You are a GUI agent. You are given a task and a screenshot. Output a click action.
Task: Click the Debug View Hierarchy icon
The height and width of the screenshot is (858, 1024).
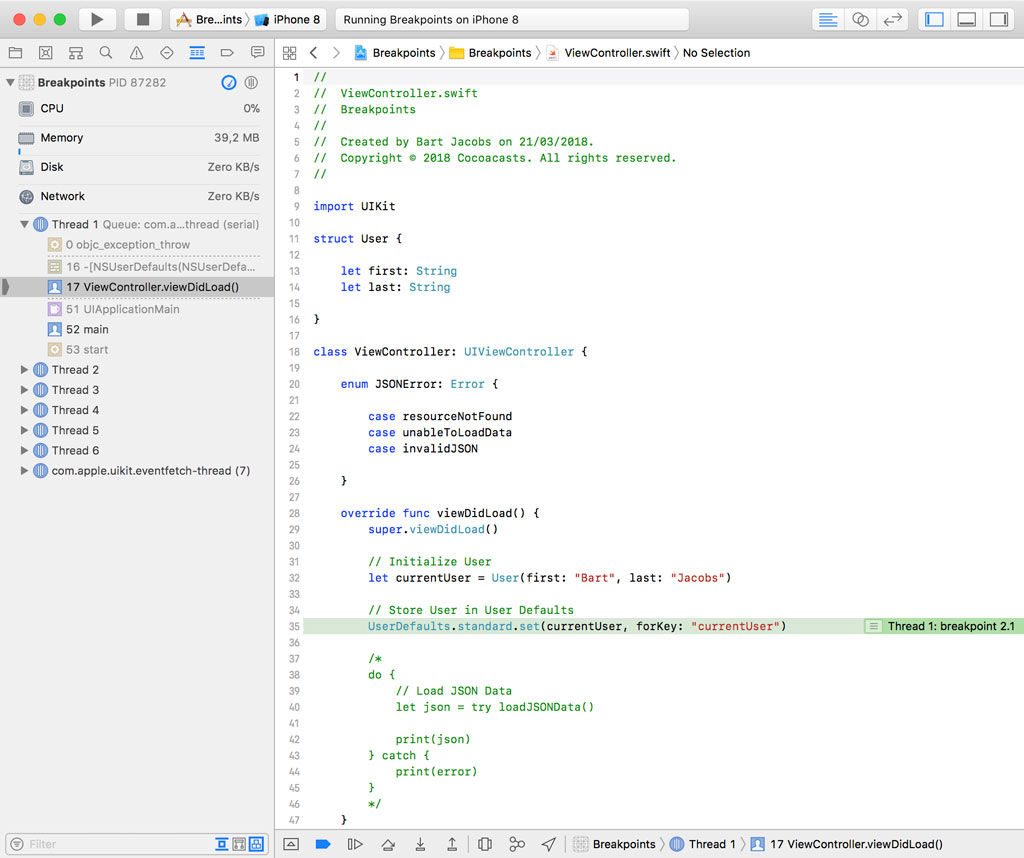coord(485,844)
